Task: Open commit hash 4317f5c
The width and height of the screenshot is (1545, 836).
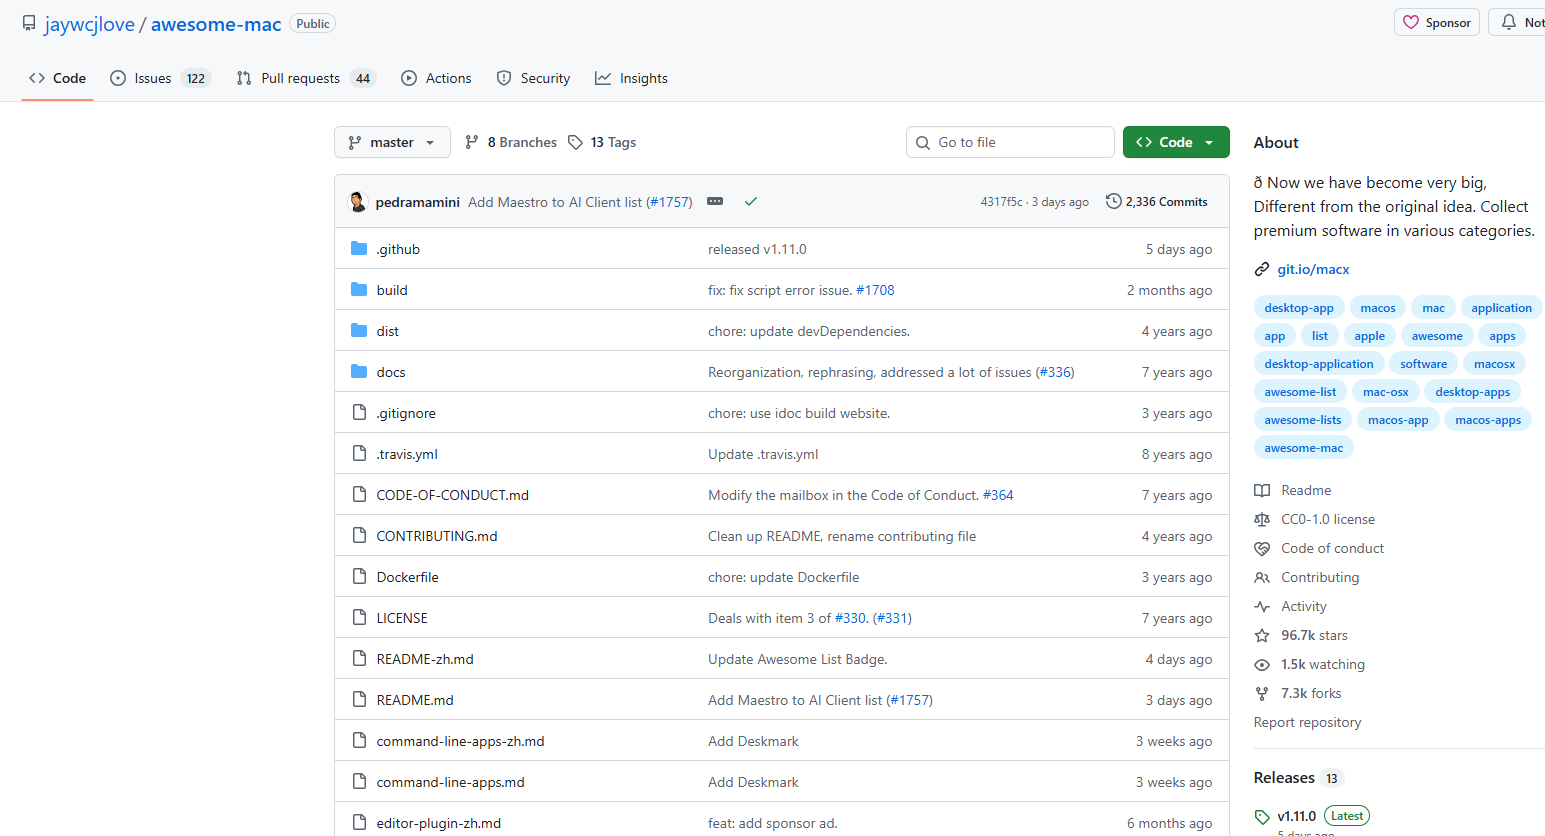Action: pyautogui.click(x=1002, y=202)
